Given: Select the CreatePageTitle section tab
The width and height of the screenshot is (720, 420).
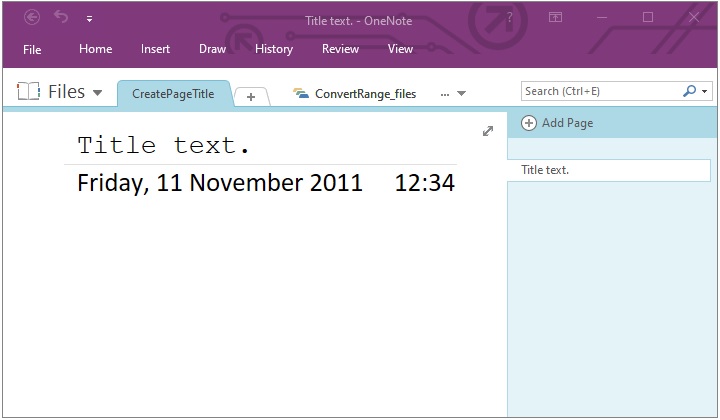Looking at the screenshot, I should [x=173, y=94].
